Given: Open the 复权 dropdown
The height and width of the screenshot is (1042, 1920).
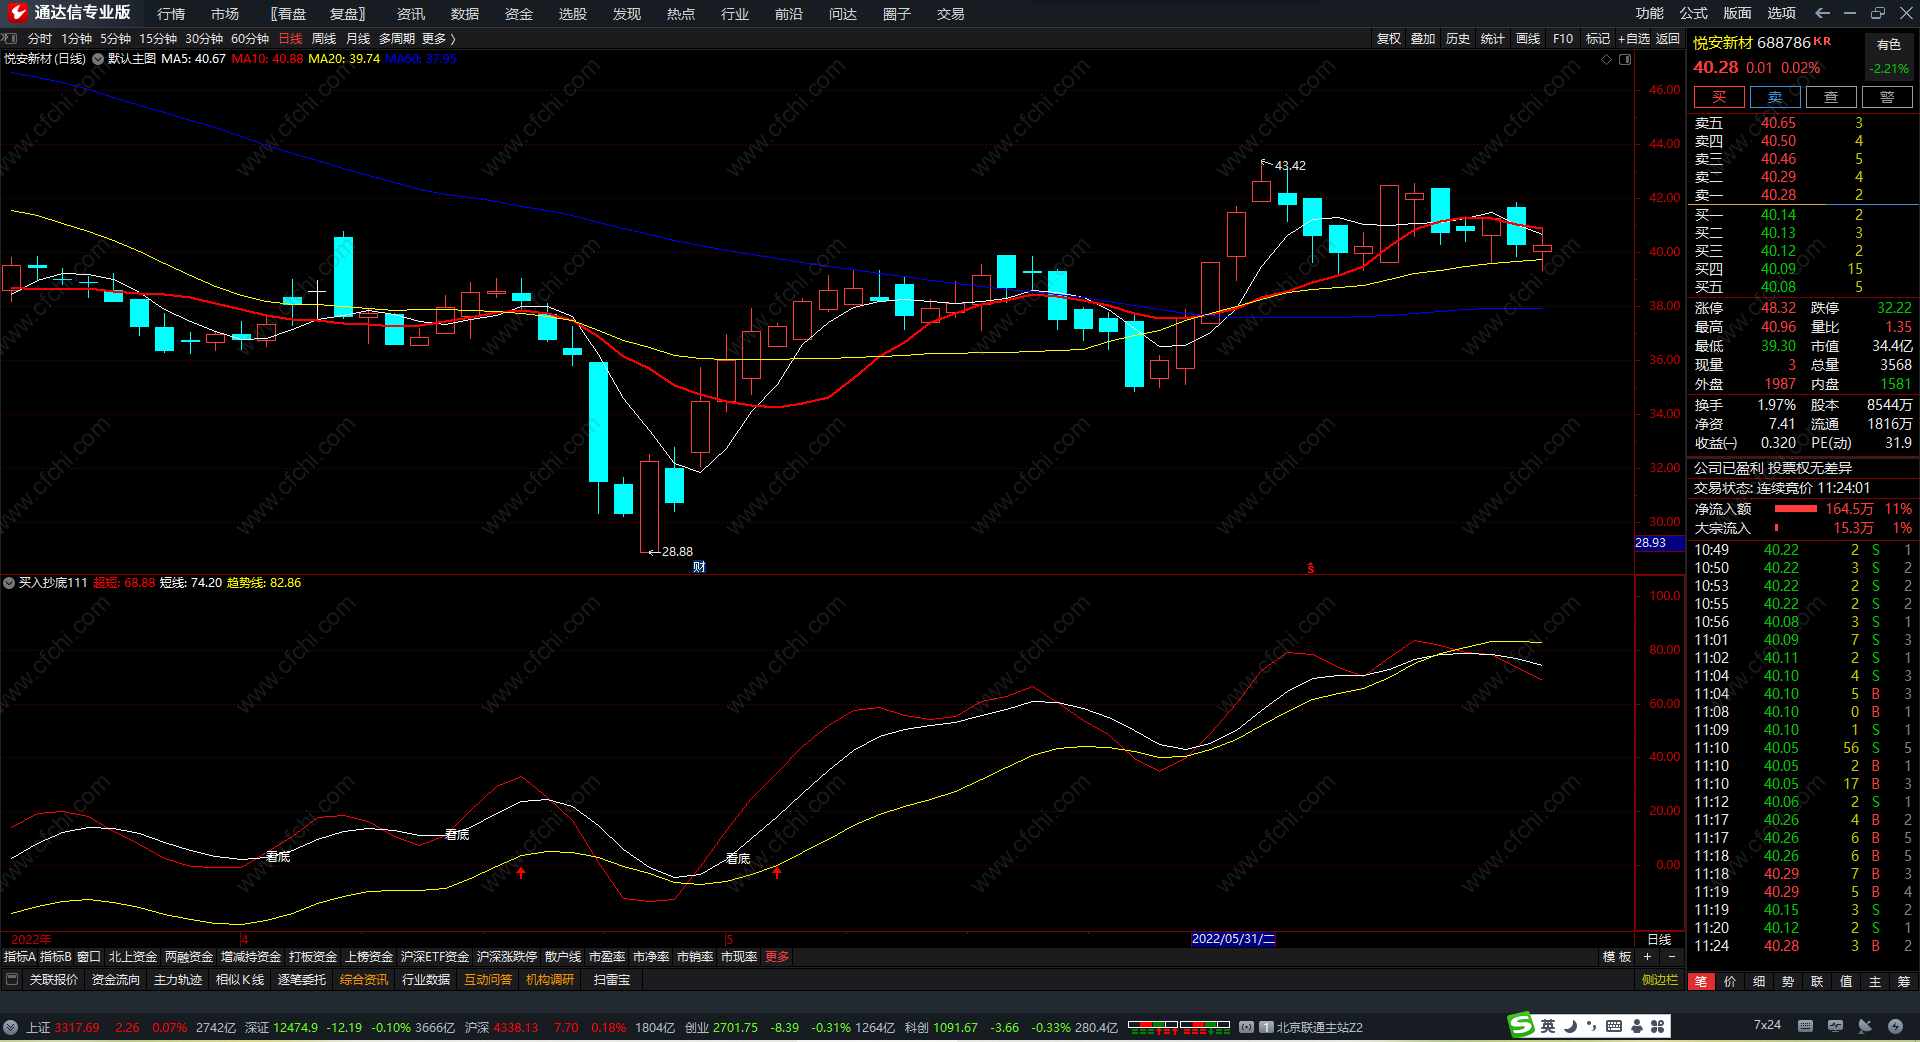Looking at the screenshot, I should (x=1389, y=39).
